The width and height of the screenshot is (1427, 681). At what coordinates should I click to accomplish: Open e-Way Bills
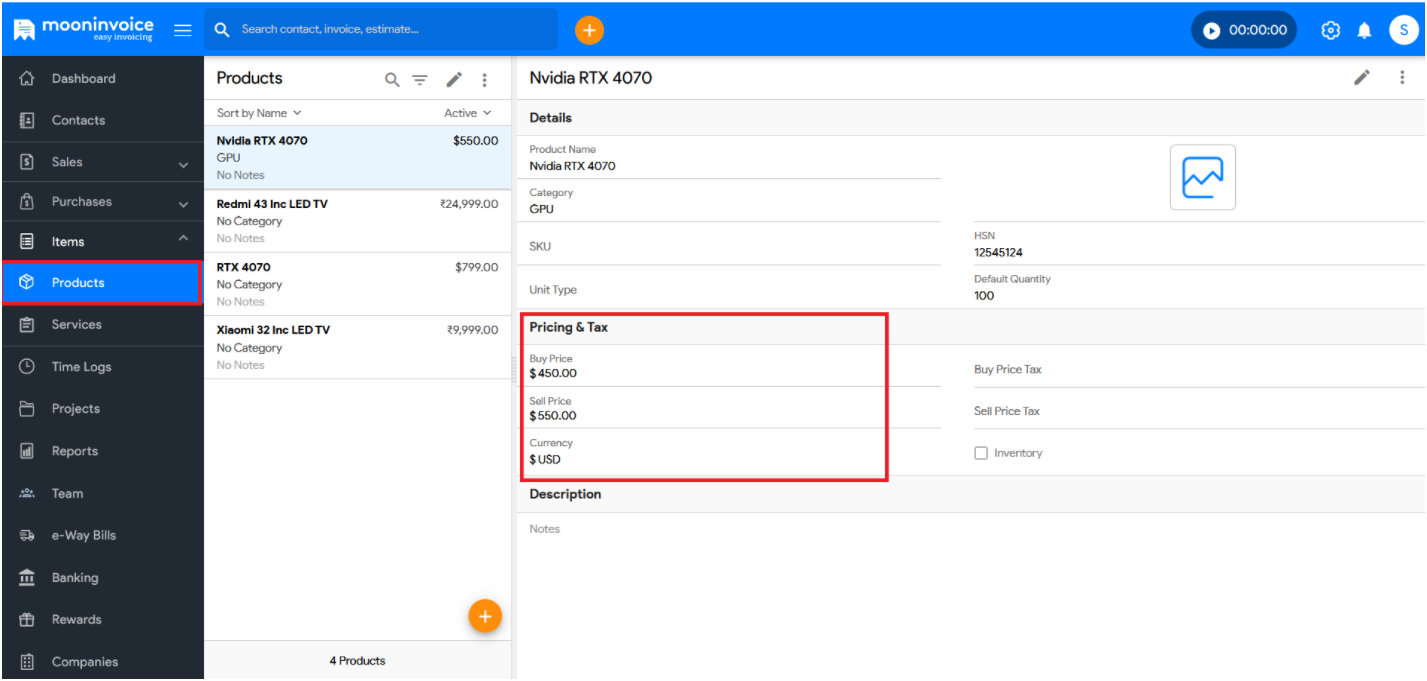coord(102,535)
